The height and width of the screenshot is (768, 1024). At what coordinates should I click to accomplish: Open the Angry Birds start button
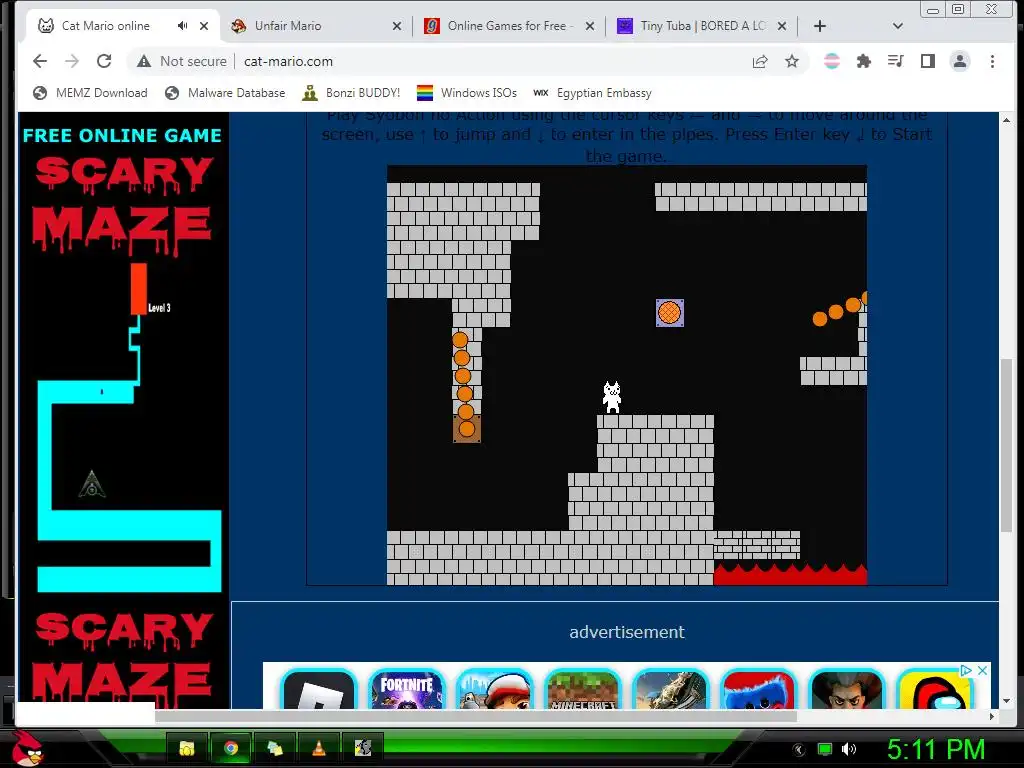coord(27,748)
